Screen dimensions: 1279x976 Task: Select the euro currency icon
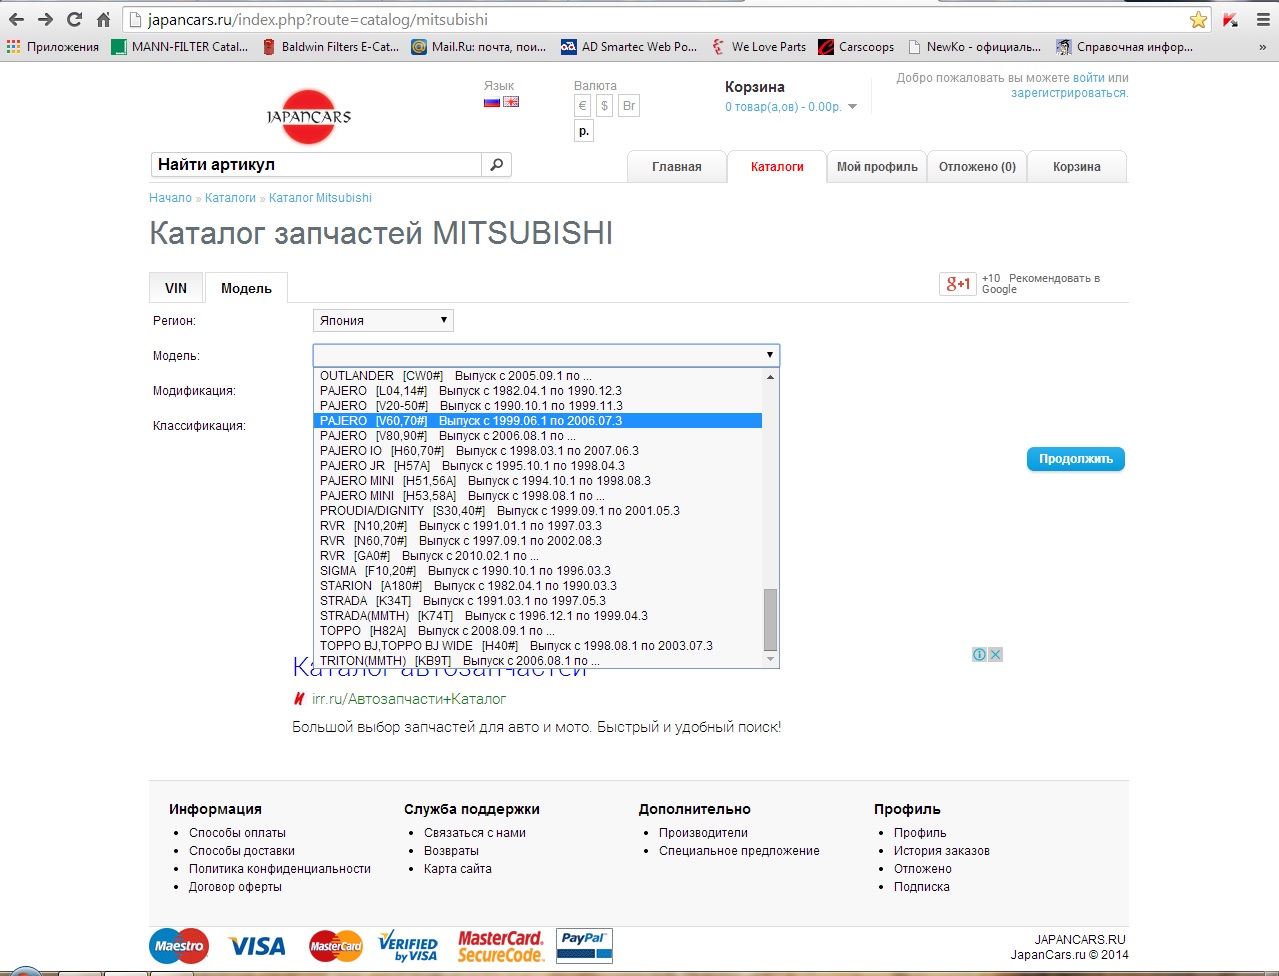click(x=583, y=106)
